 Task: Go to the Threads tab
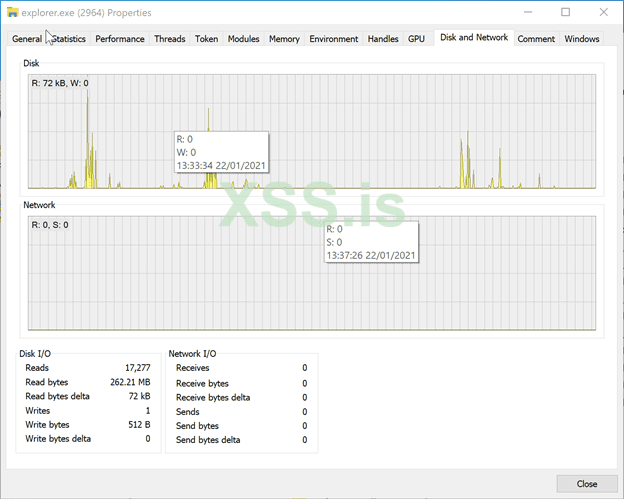click(x=170, y=39)
